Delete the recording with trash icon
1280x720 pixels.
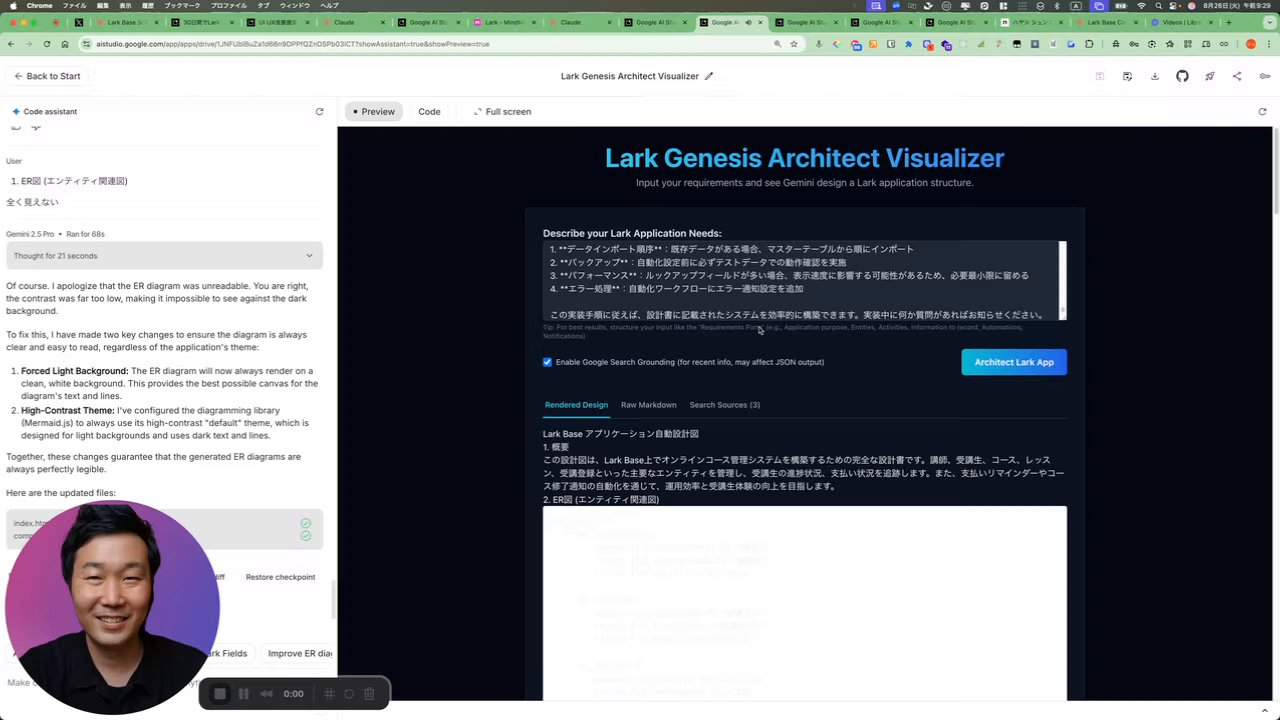coord(369,693)
